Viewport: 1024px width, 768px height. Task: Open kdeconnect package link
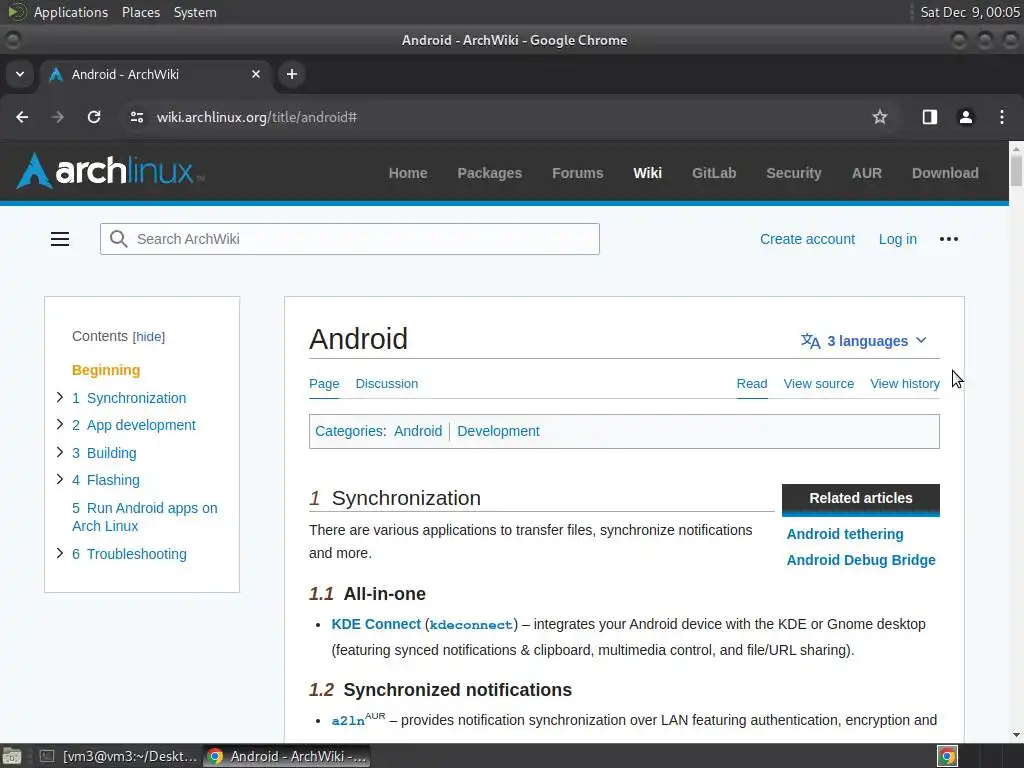tap(471, 625)
